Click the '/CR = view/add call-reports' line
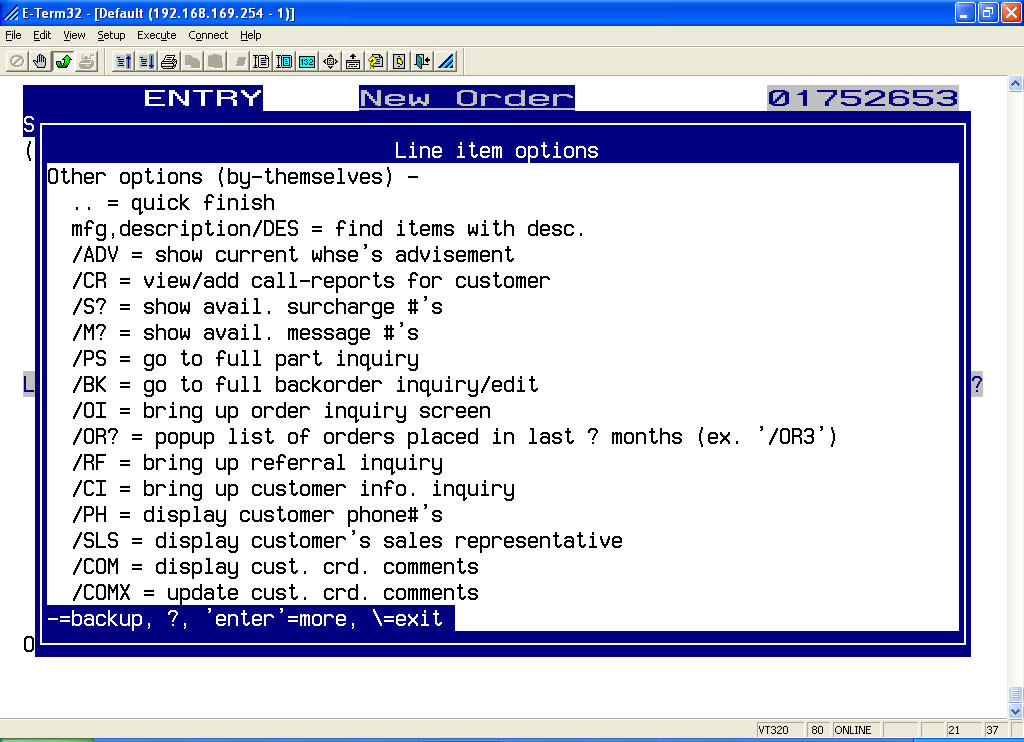1024x742 pixels. (x=311, y=281)
